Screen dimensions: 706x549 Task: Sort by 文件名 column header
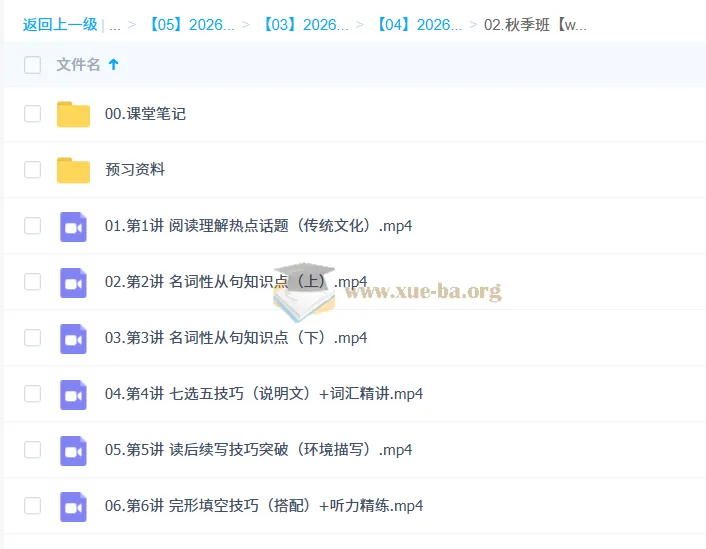pos(78,64)
